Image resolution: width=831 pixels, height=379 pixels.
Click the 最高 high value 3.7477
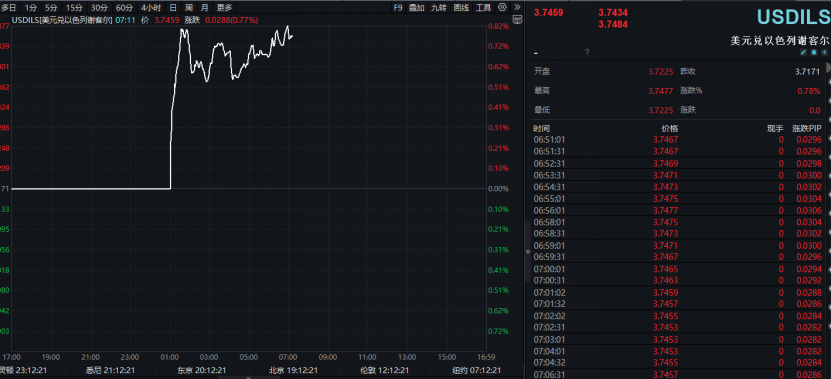pos(660,91)
